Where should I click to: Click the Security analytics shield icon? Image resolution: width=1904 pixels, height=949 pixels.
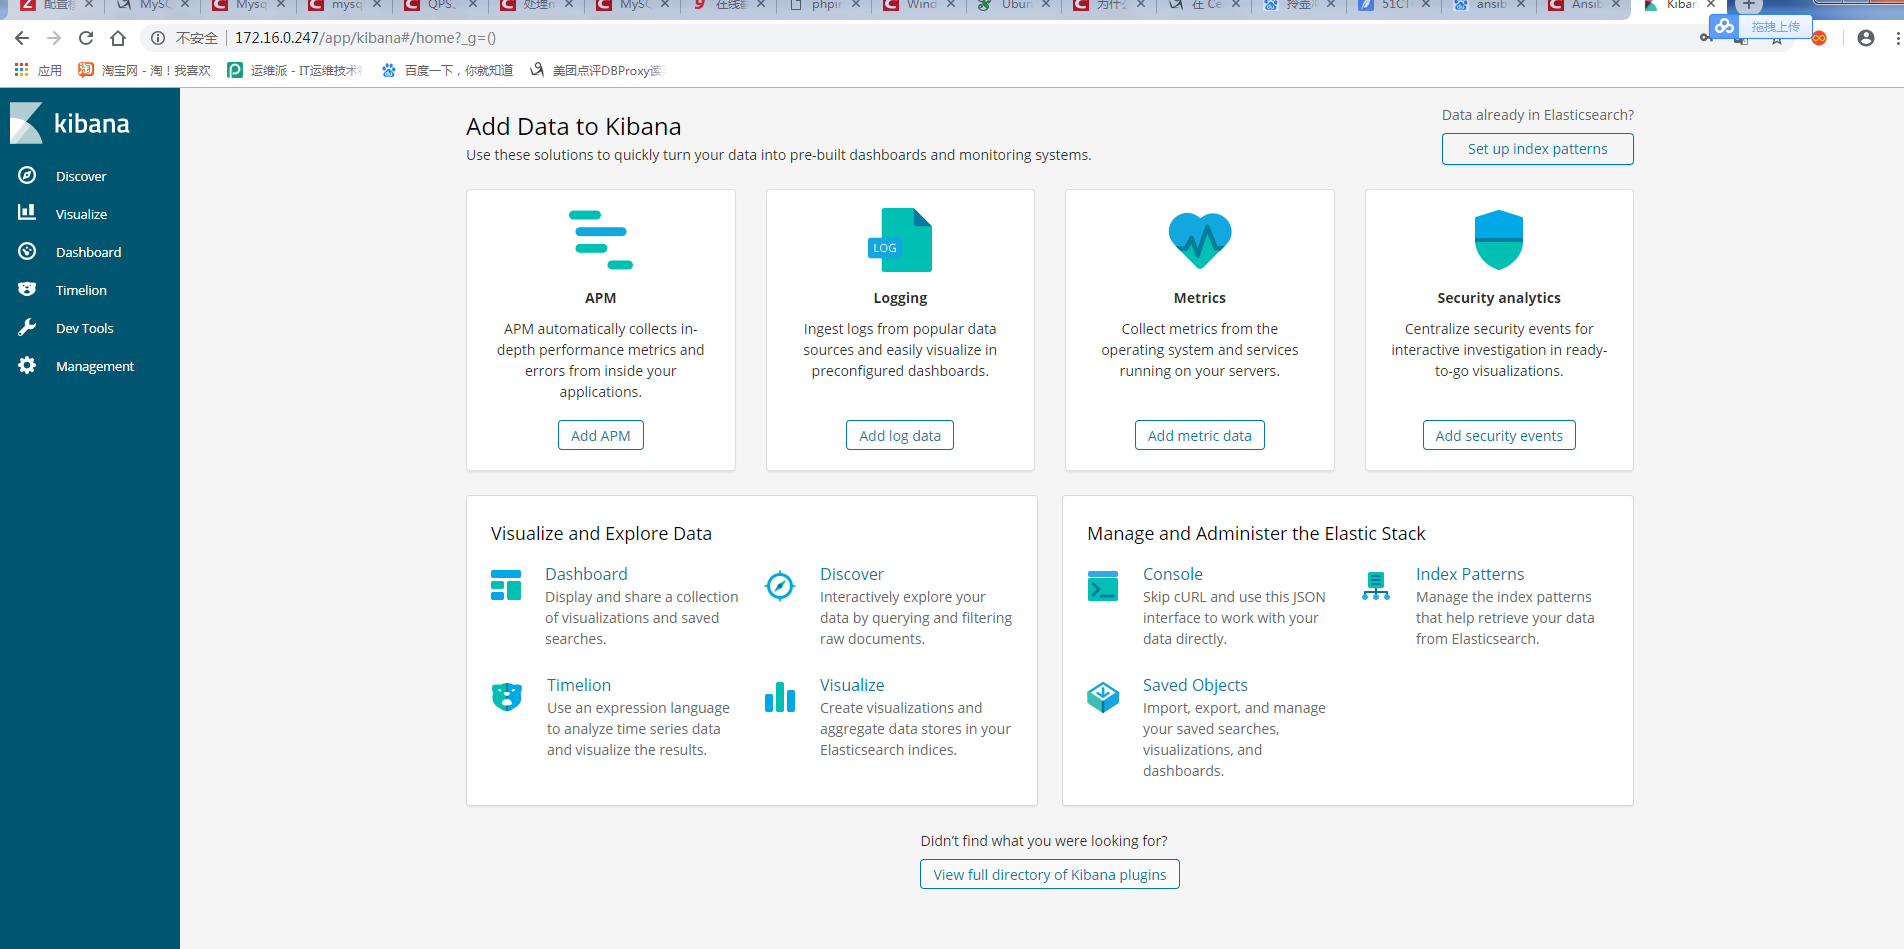pos(1499,240)
